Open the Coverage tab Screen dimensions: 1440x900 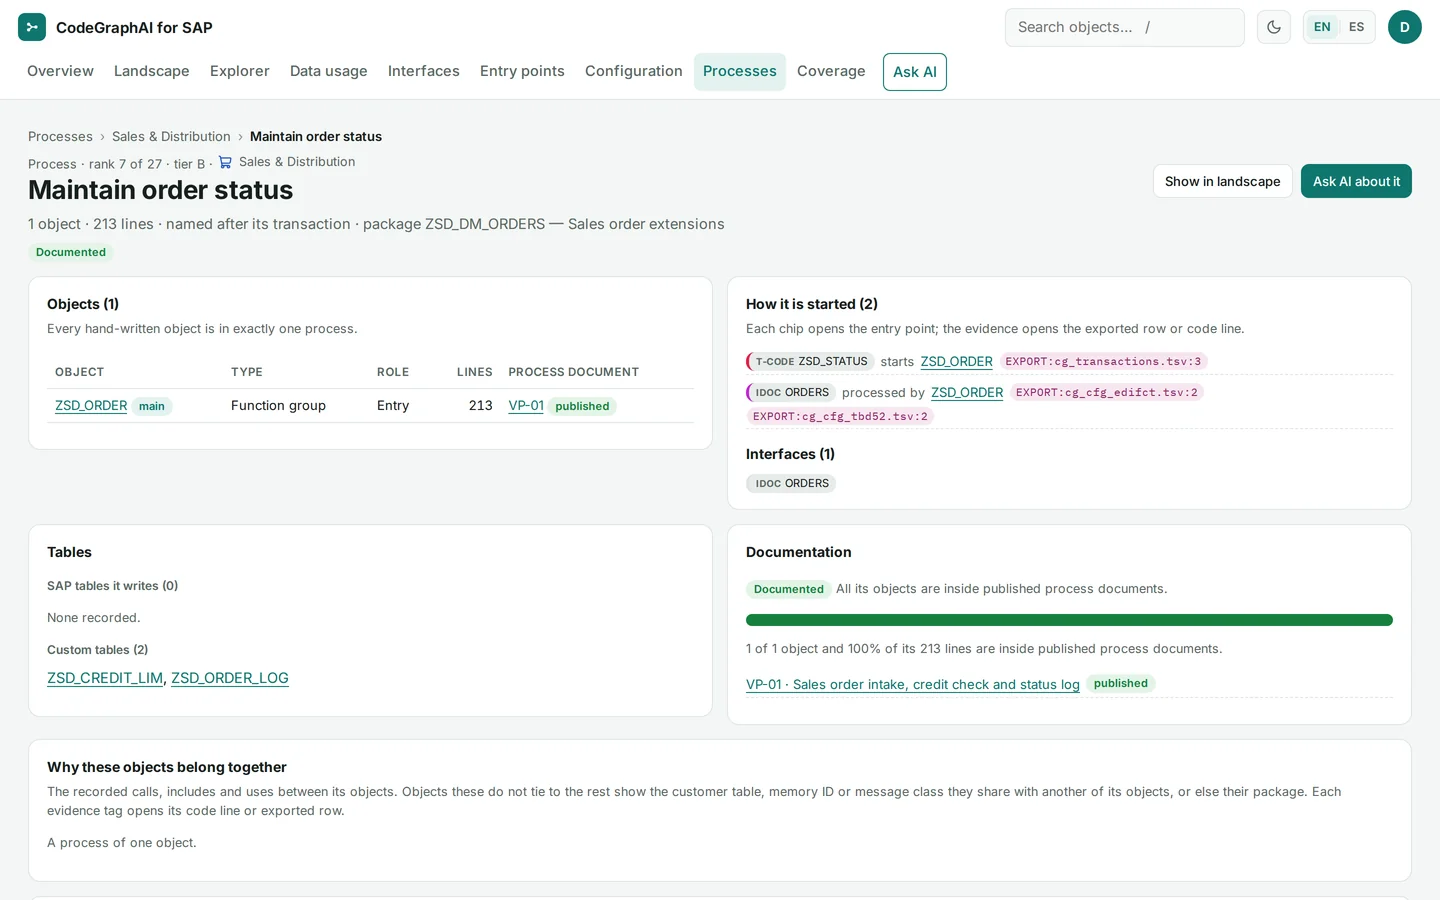click(x=831, y=71)
